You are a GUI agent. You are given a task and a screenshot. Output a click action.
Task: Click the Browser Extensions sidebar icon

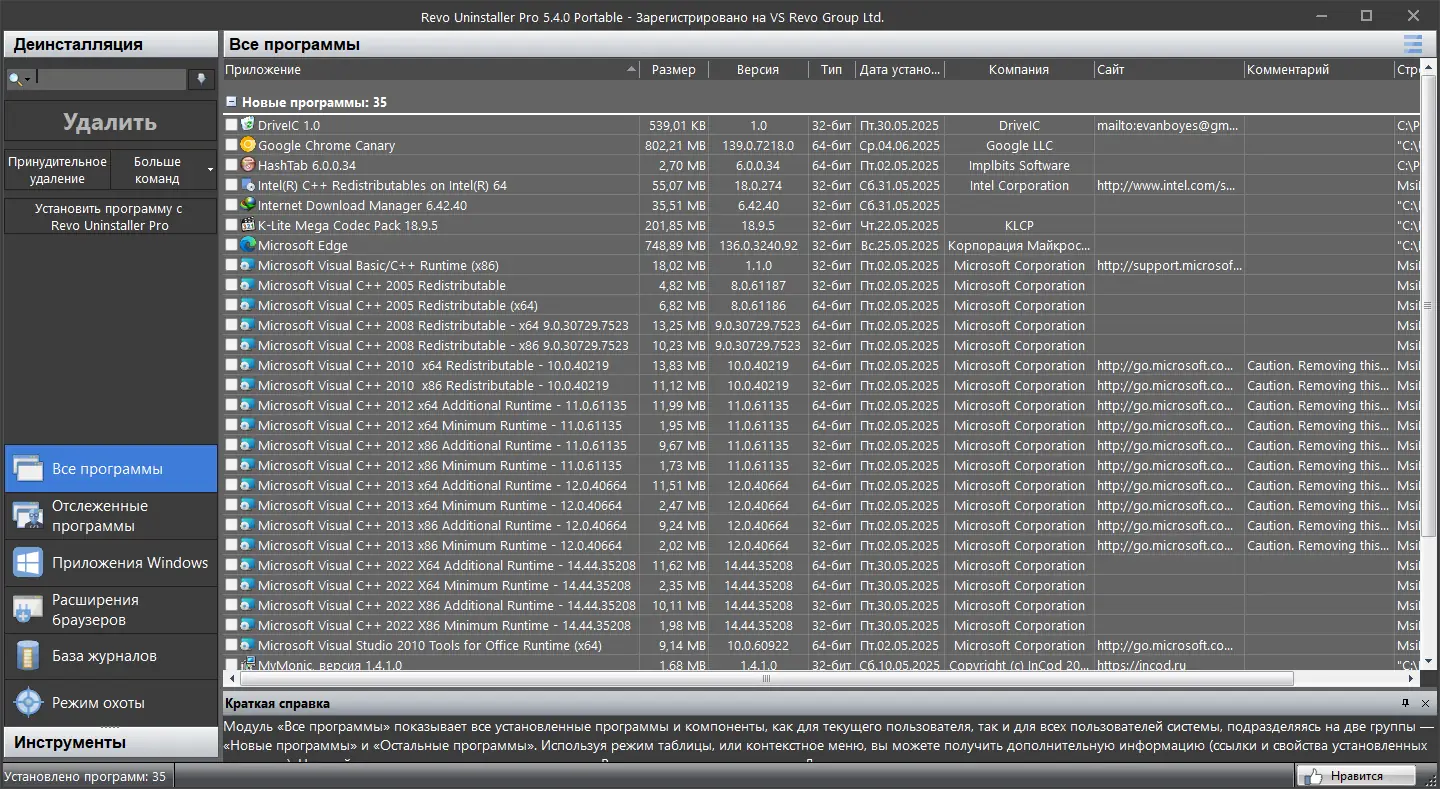point(27,610)
